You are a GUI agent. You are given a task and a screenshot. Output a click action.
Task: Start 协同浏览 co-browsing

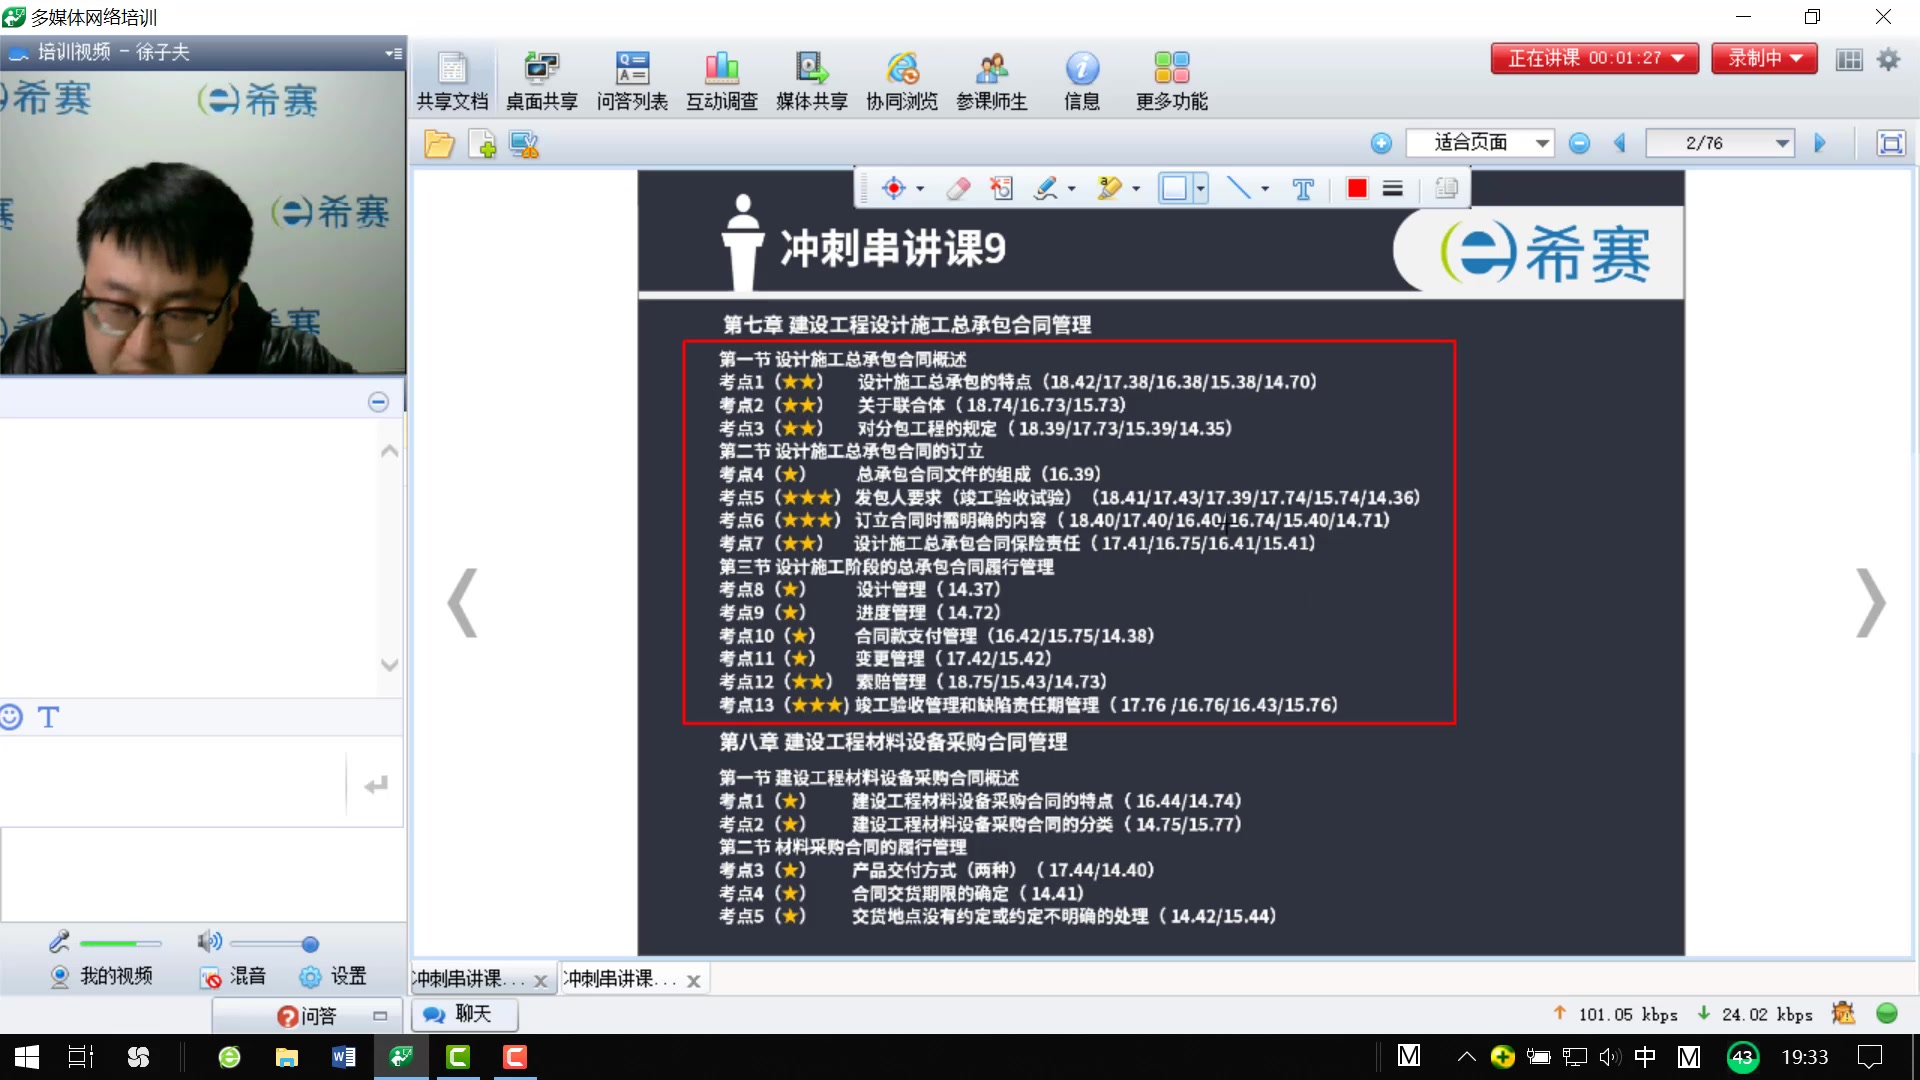point(901,80)
